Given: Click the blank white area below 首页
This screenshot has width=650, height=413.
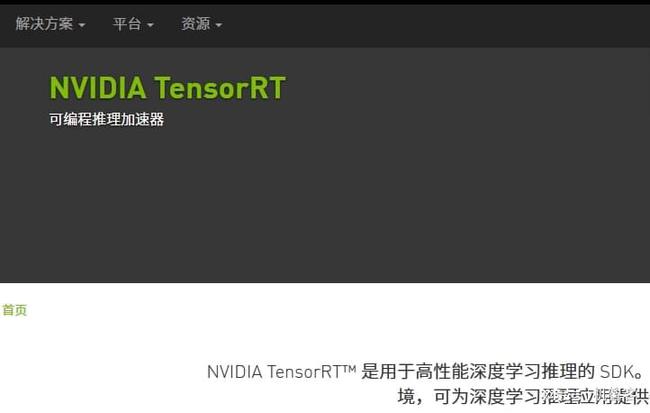Looking at the screenshot, I should pyautogui.click(x=104, y=365).
